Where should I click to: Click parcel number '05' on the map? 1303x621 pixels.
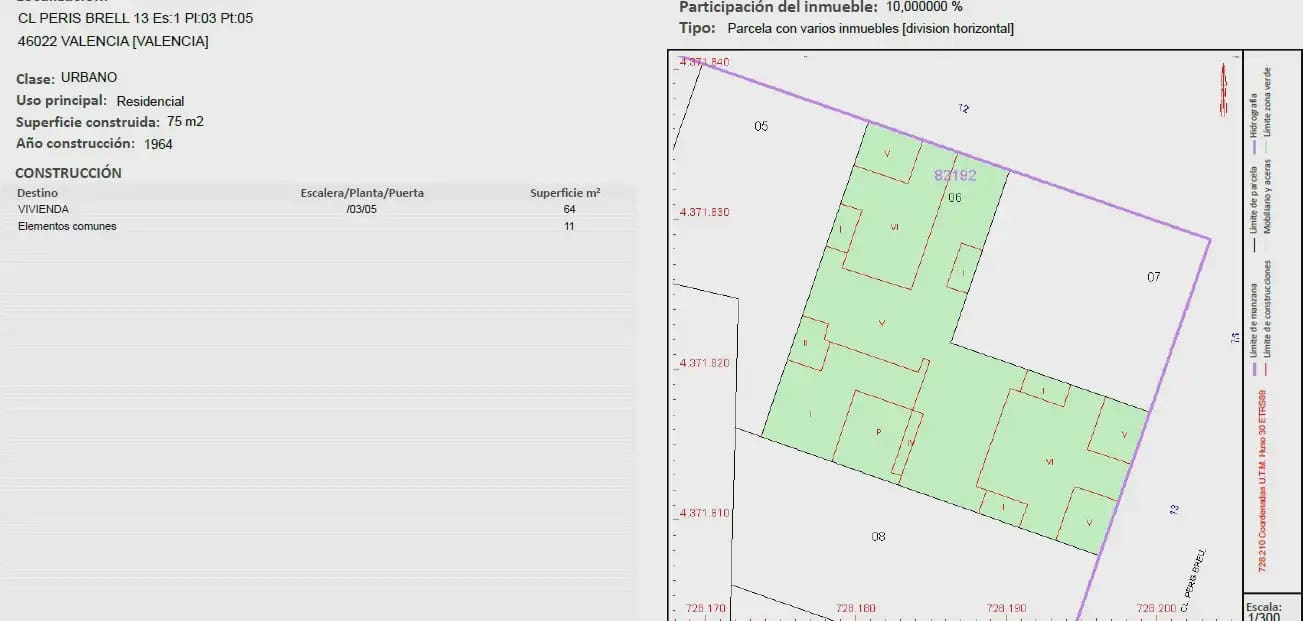pos(761,126)
